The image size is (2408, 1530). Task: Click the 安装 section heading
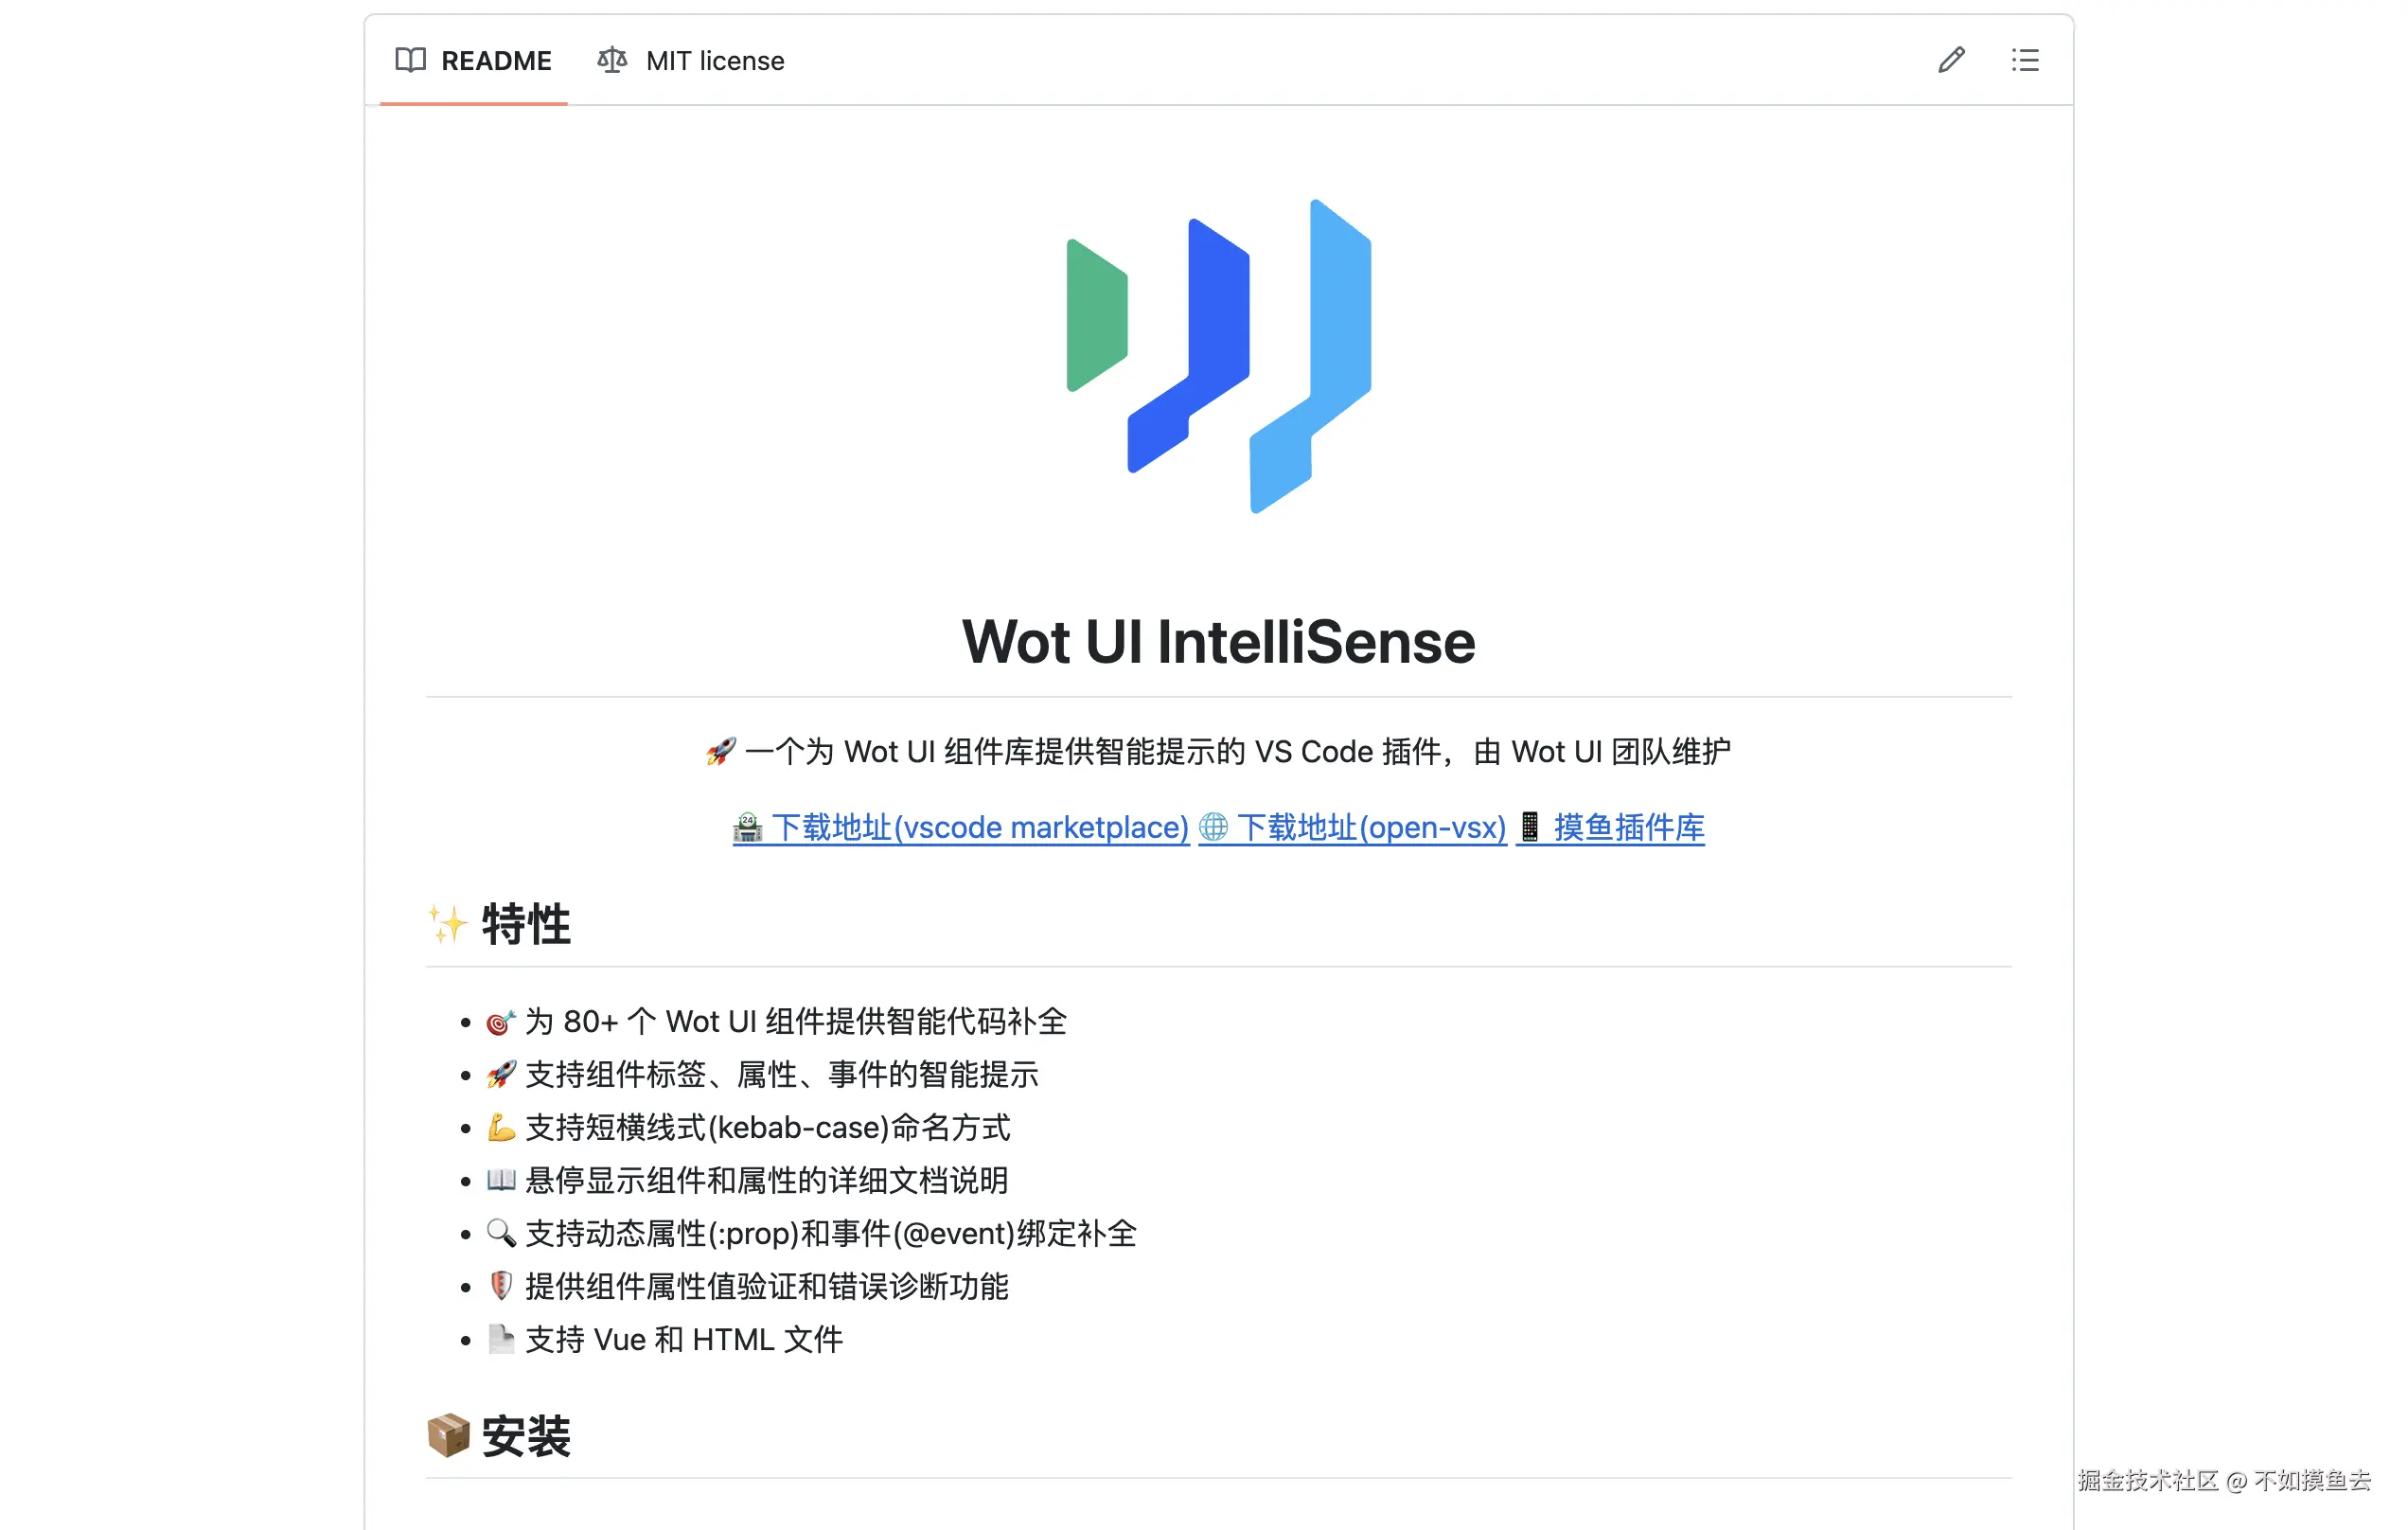point(525,1436)
